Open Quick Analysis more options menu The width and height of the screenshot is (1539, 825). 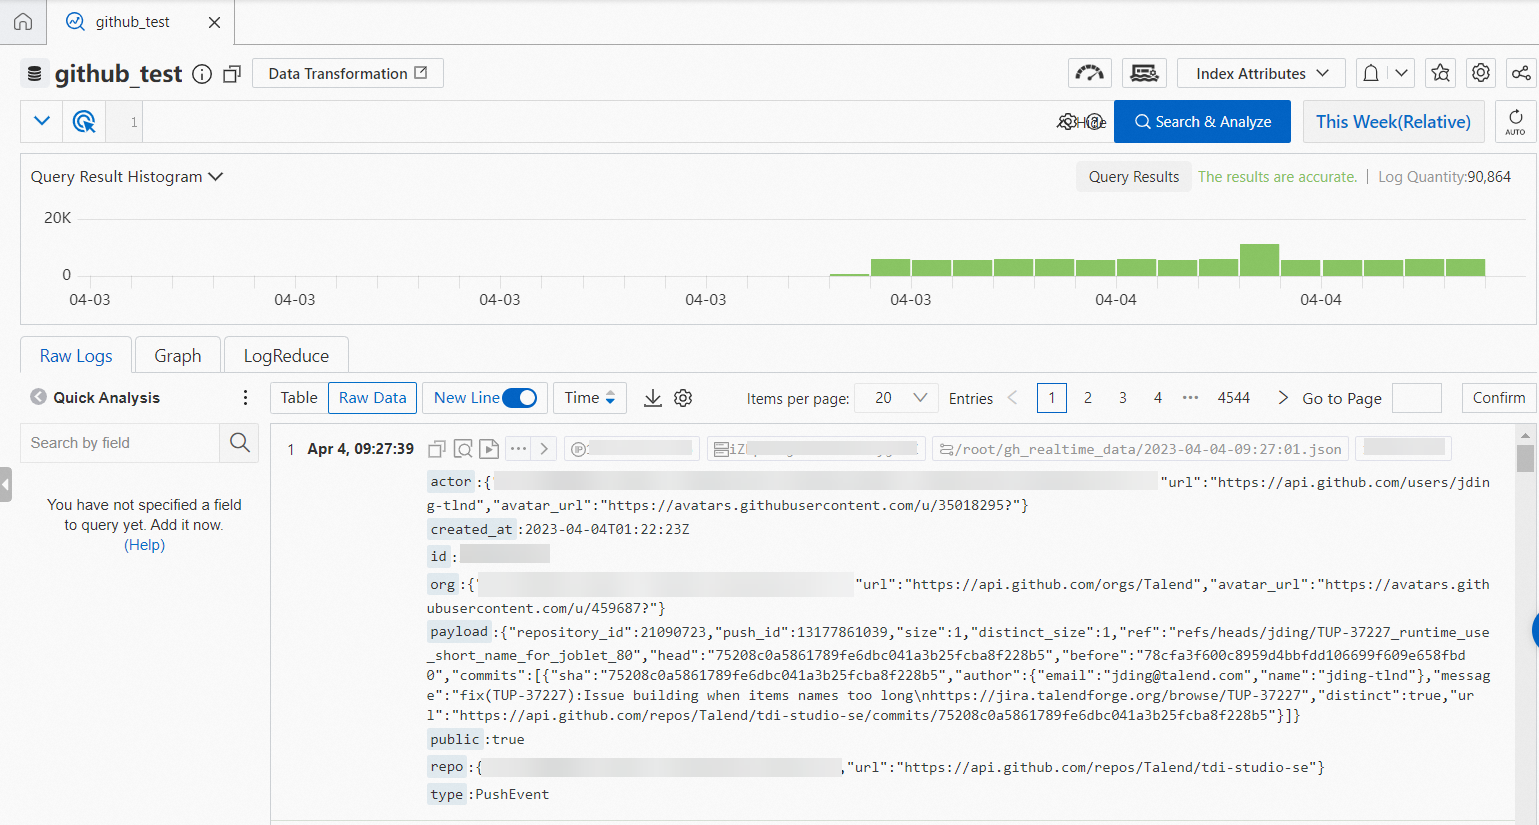245,398
